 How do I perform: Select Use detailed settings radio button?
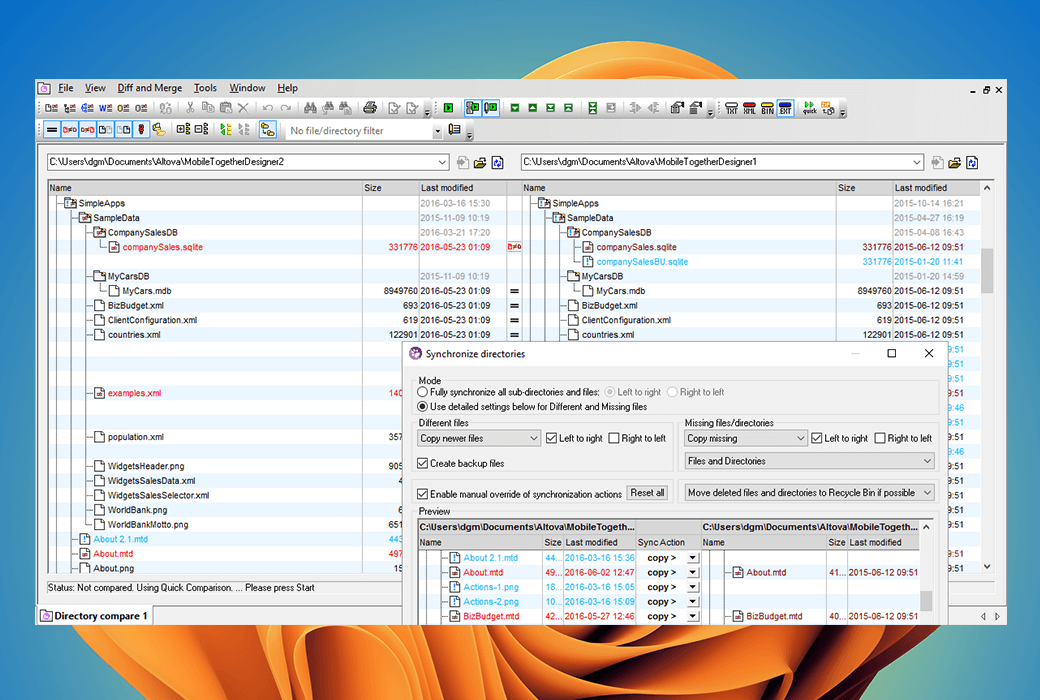pyautogui.click(x=422, y=407)
